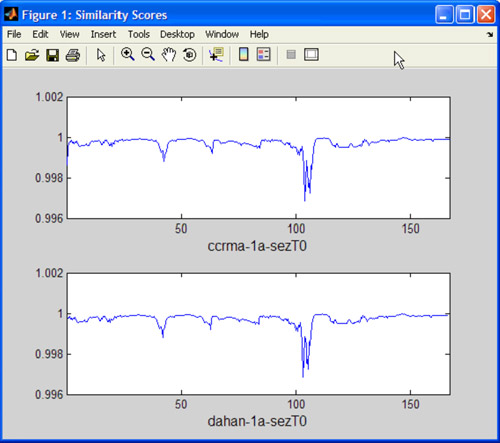The height and width of the screenshot is (443, 500).
Task: Expand the Insert menu
Action: tap(103, 34)
